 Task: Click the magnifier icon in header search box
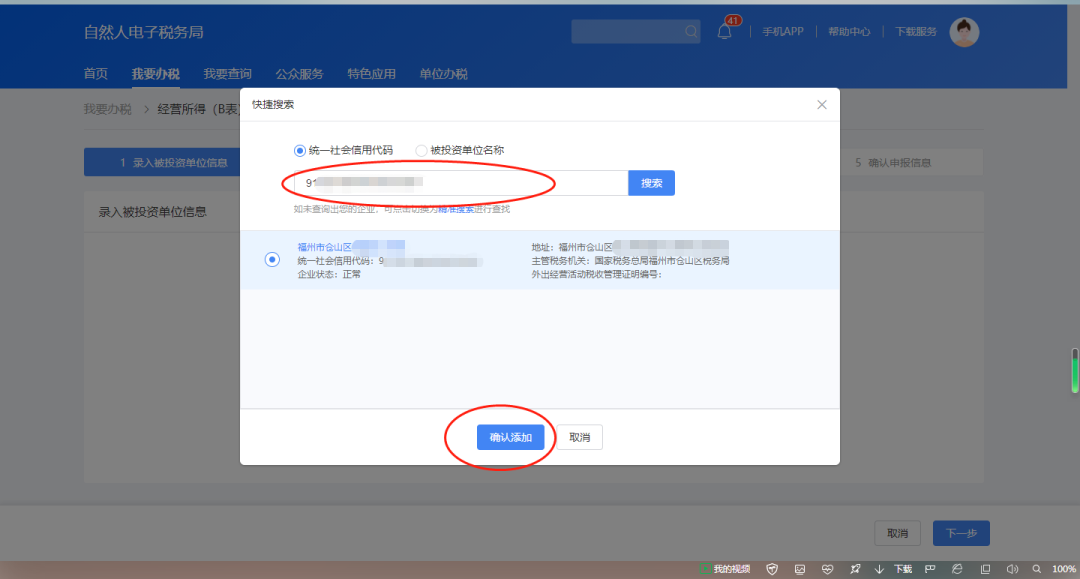point(691,32)
